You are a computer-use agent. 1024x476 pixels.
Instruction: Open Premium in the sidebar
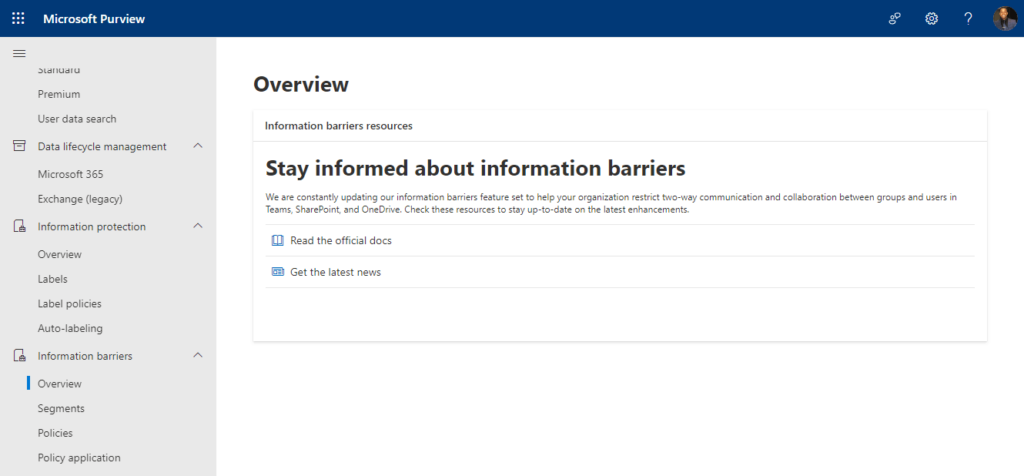[x=59, y=94]
